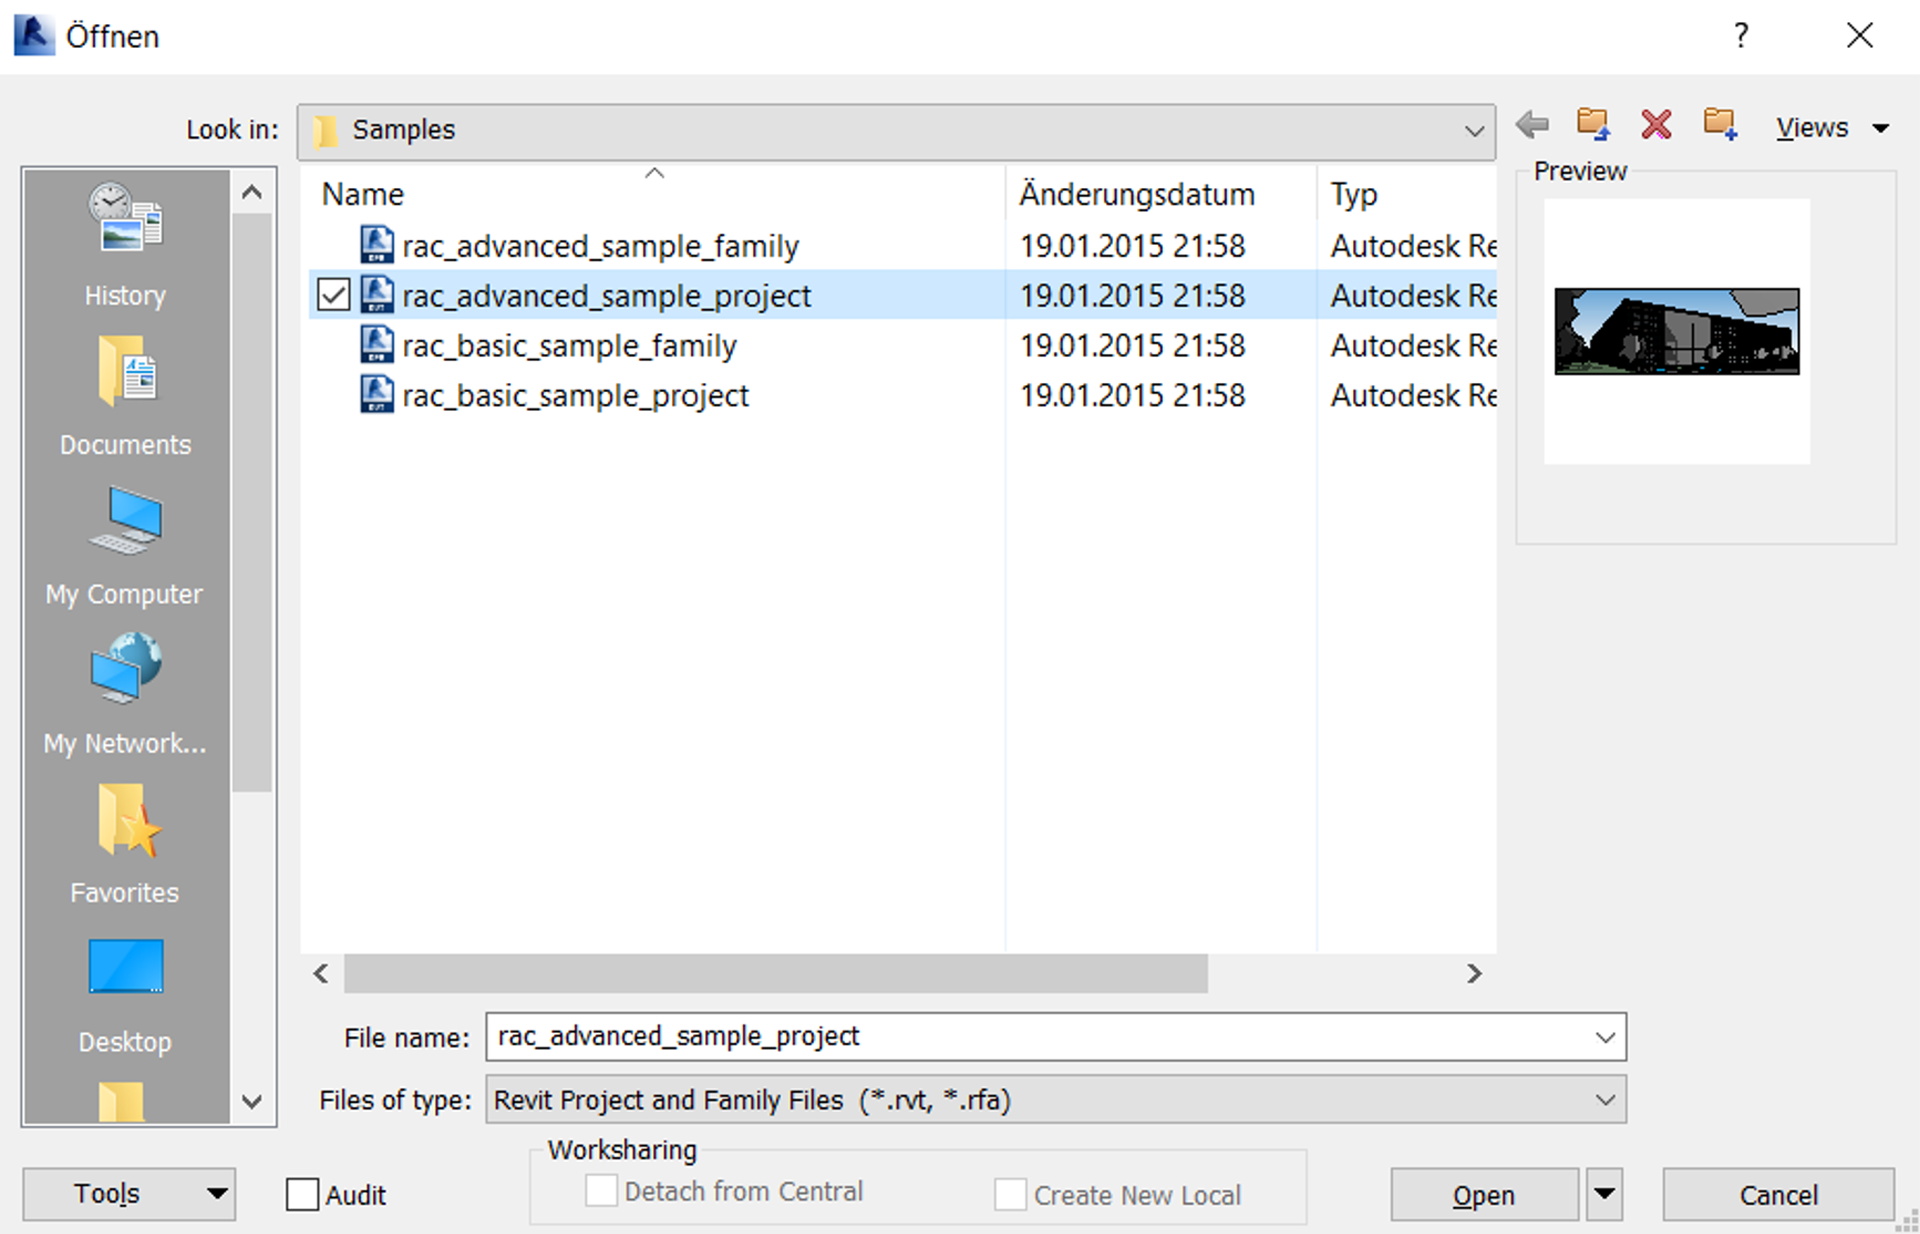The width and height of the screenshot is (1920, 1234).
Task: Click the Cancel button
Action: click(x=1778, y=1194)
